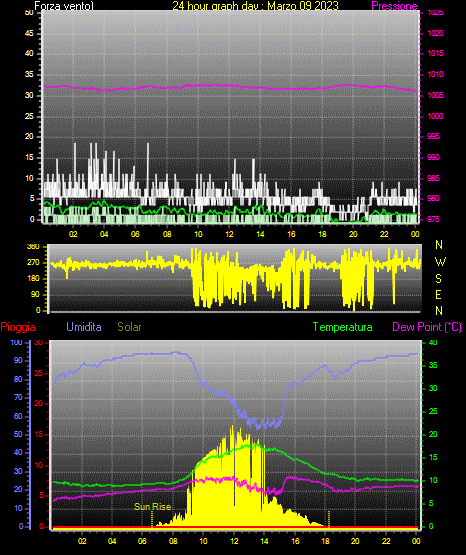Image resolution: width=466 pixels, height=555 pixels.
Task: Click the 40 wind speed axis value
Action: (x=29, y=53)
